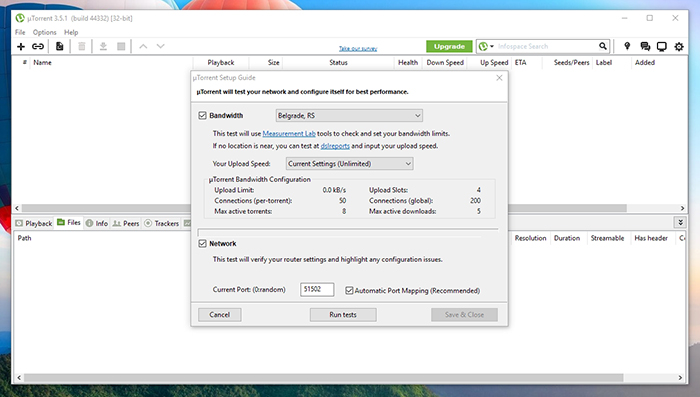Open the File menu
Image resolution: width=700 pixels, height=397 pixels.
[20, 32]
